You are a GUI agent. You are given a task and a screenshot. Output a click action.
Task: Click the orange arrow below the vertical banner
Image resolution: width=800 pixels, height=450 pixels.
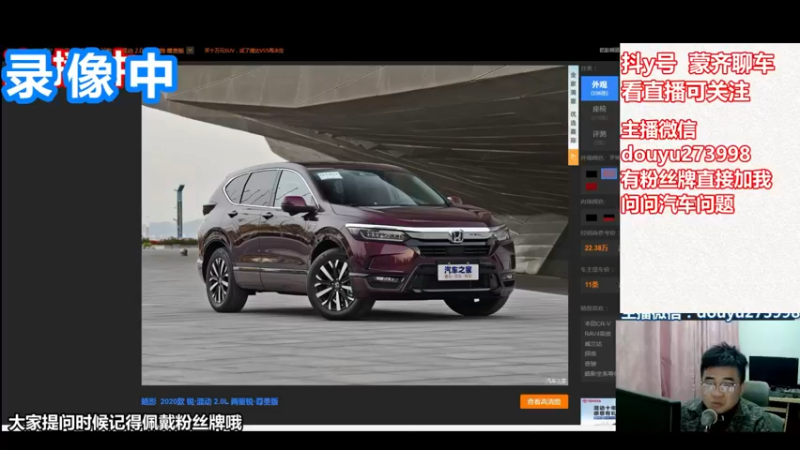pos(573,158)
